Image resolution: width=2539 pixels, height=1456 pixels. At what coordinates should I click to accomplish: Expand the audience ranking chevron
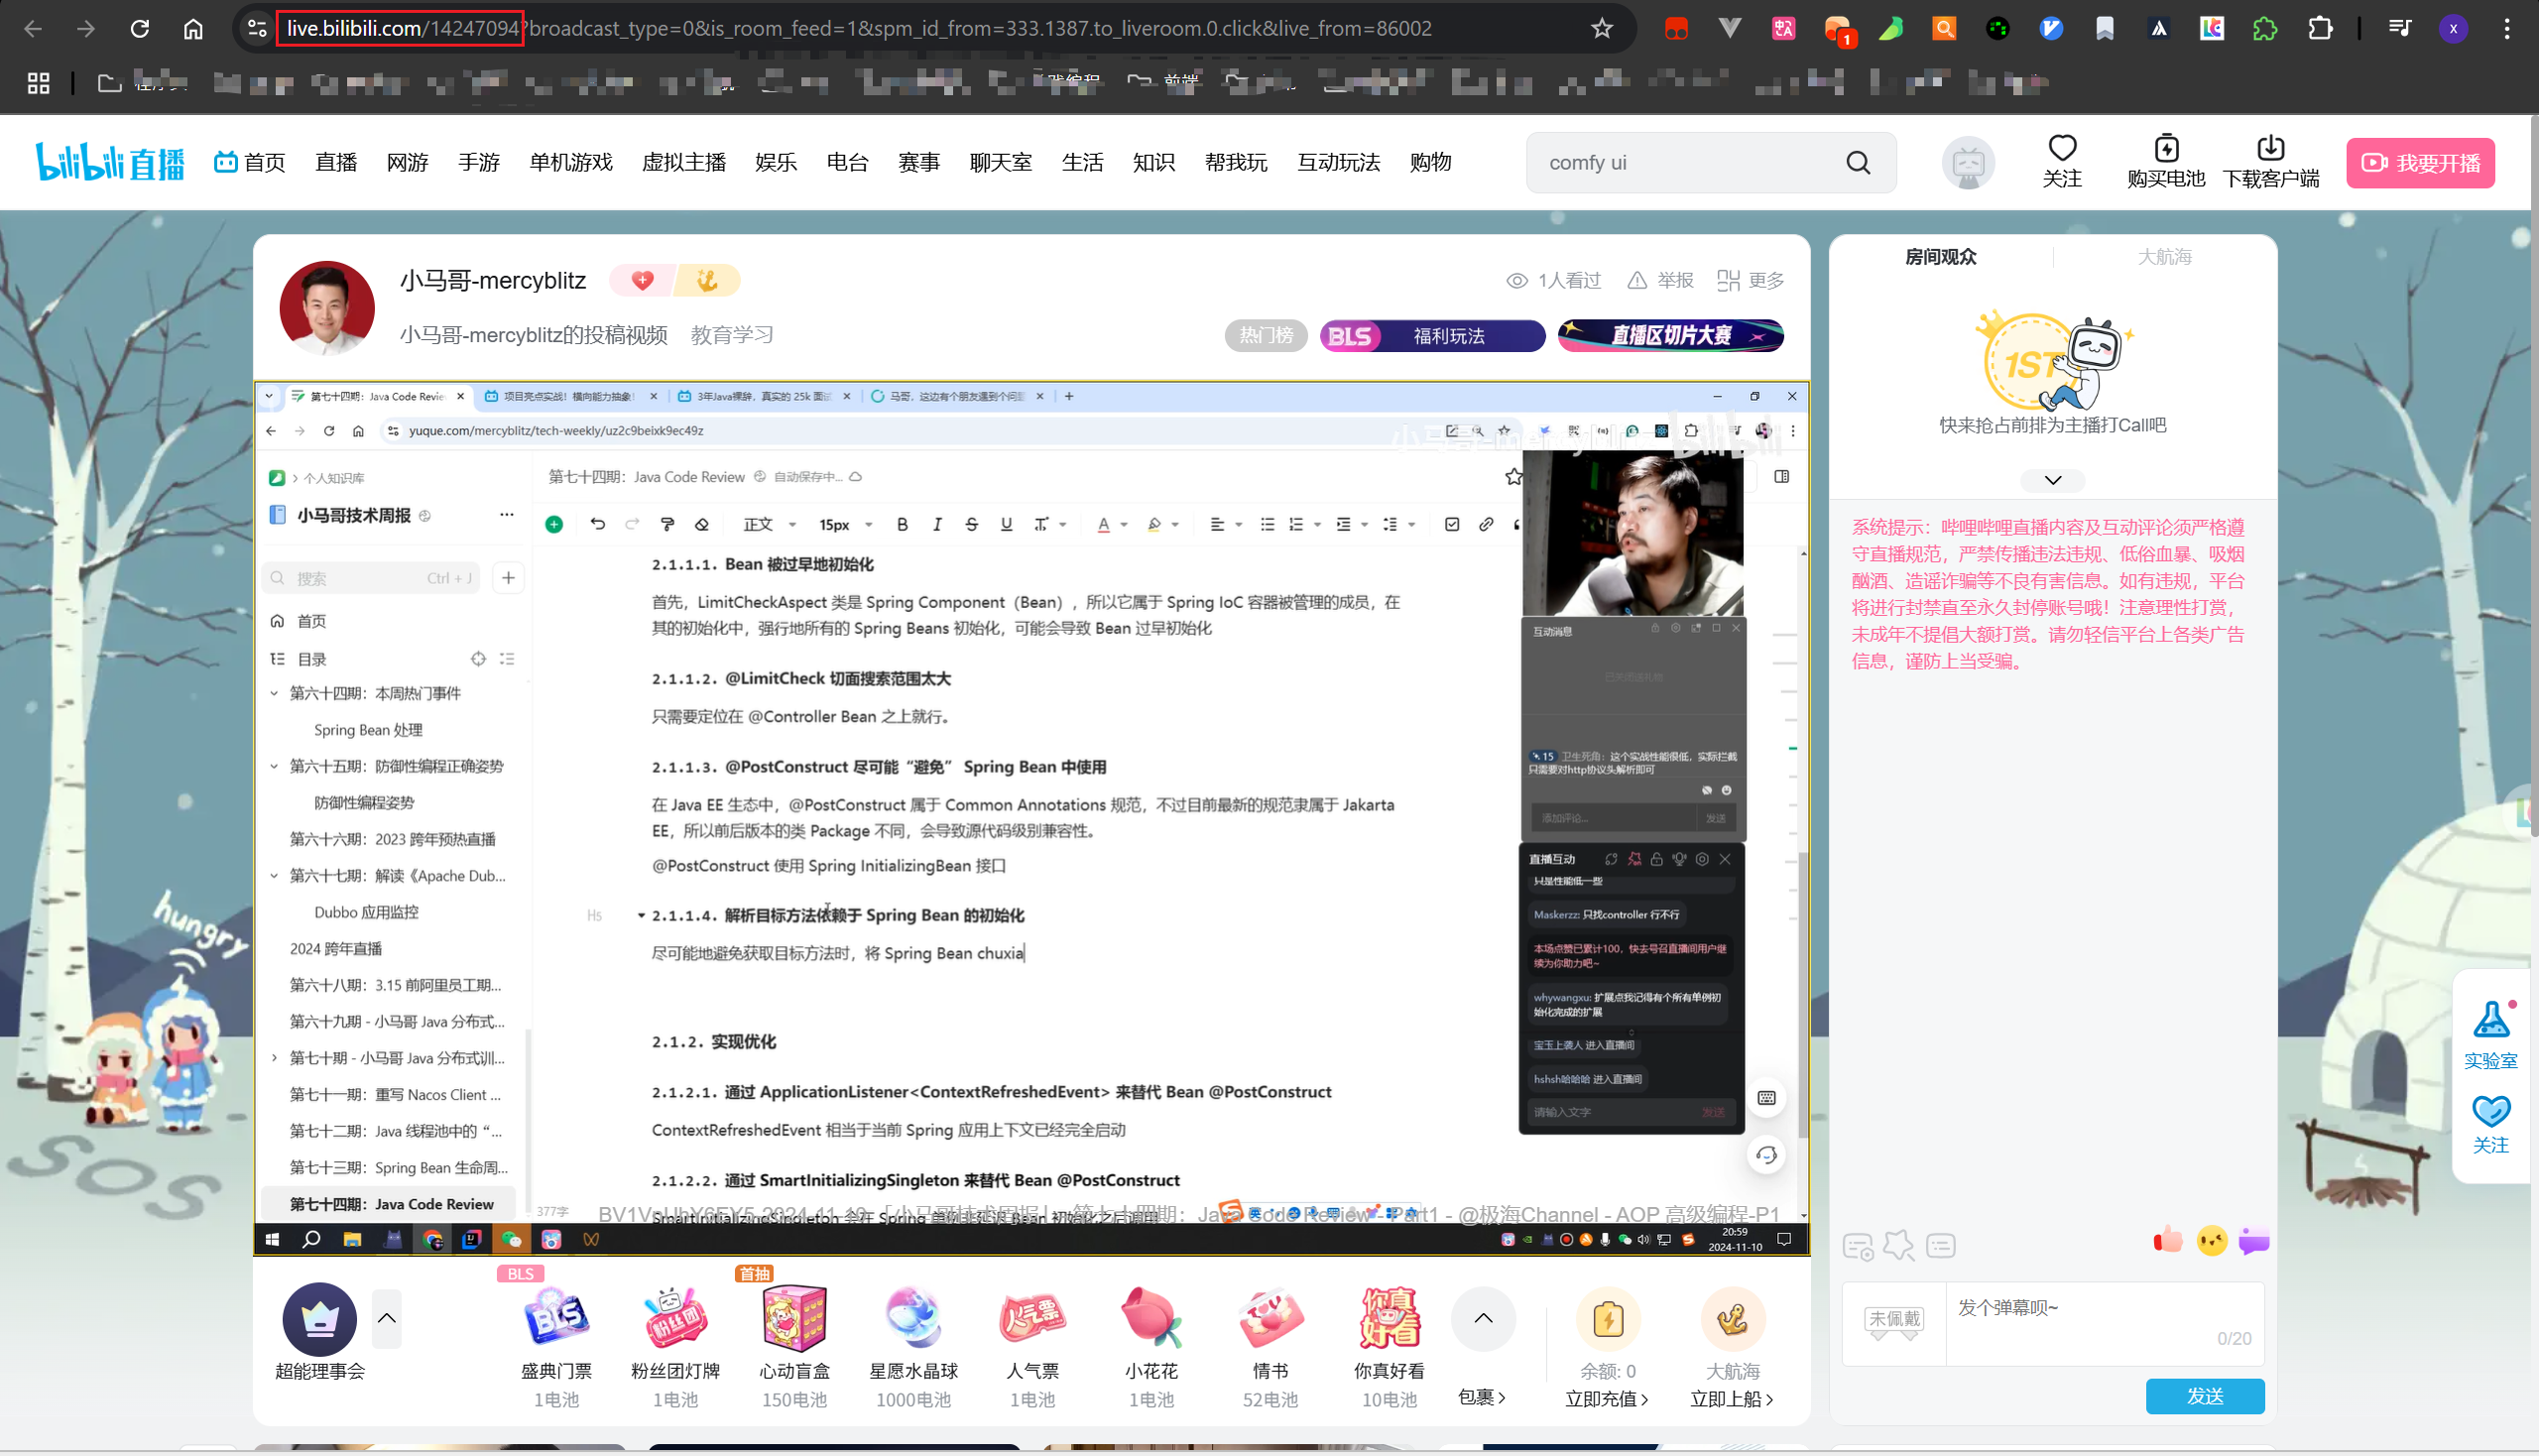point(2053,480)
